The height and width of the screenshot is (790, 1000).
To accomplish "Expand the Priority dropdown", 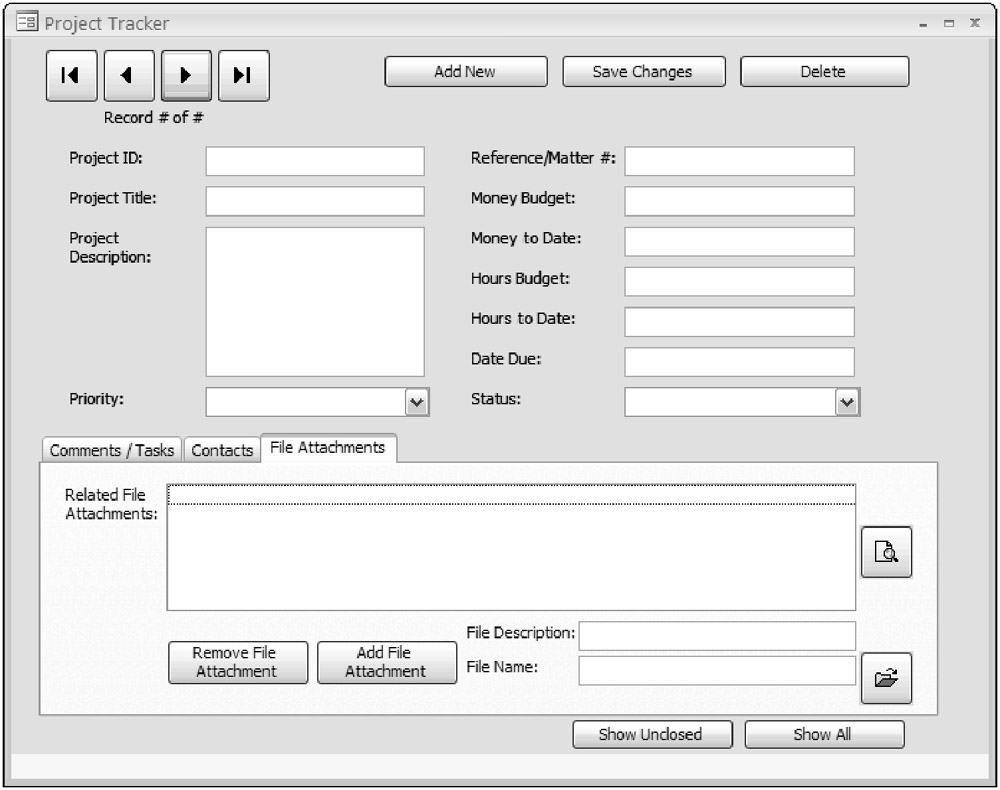I will pos(417,402).
